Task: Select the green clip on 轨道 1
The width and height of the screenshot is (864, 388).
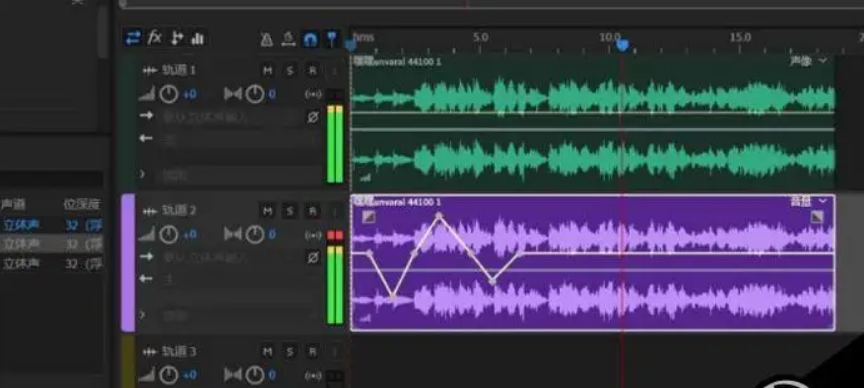Action: pyautogui.click(x=593, y=122)
